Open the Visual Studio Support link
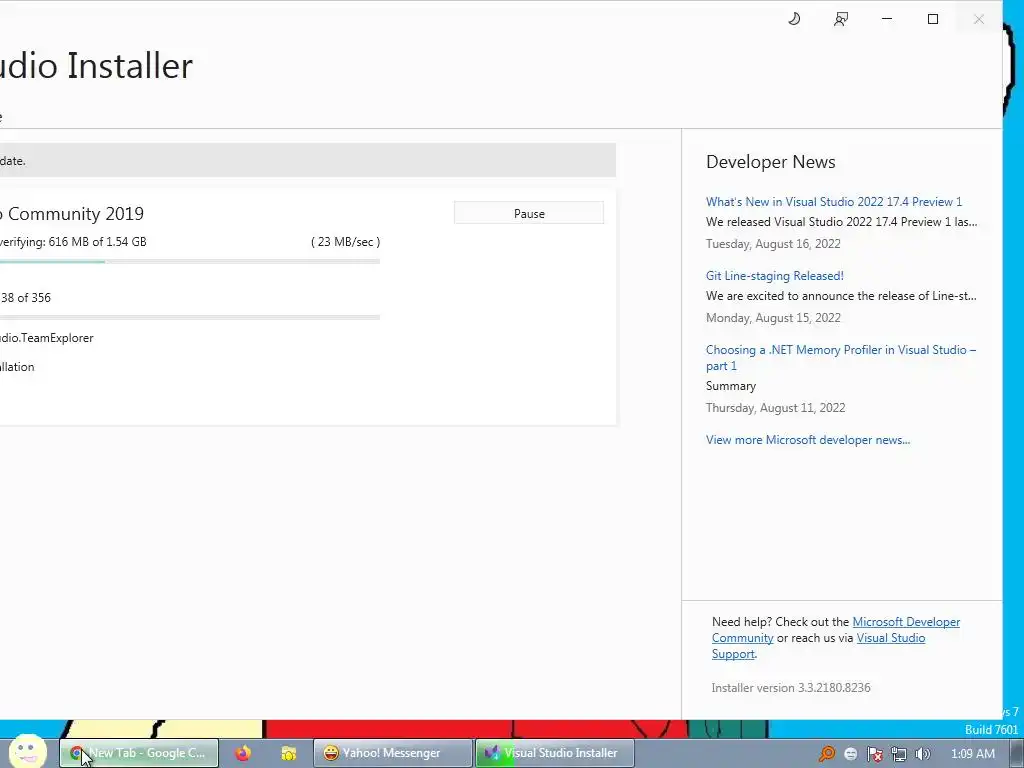This screenshot has height=768, width=1024. (890, 637)
